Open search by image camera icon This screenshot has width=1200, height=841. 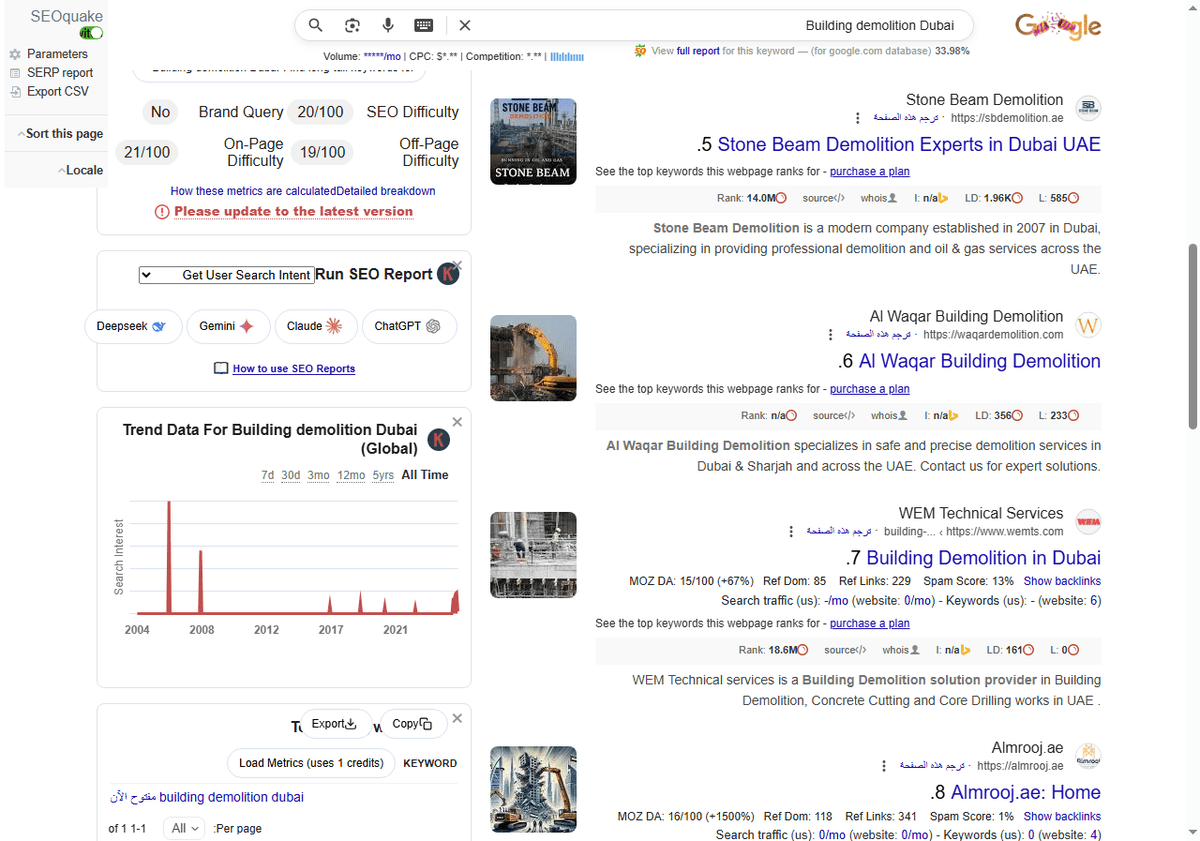pos(352,26)
